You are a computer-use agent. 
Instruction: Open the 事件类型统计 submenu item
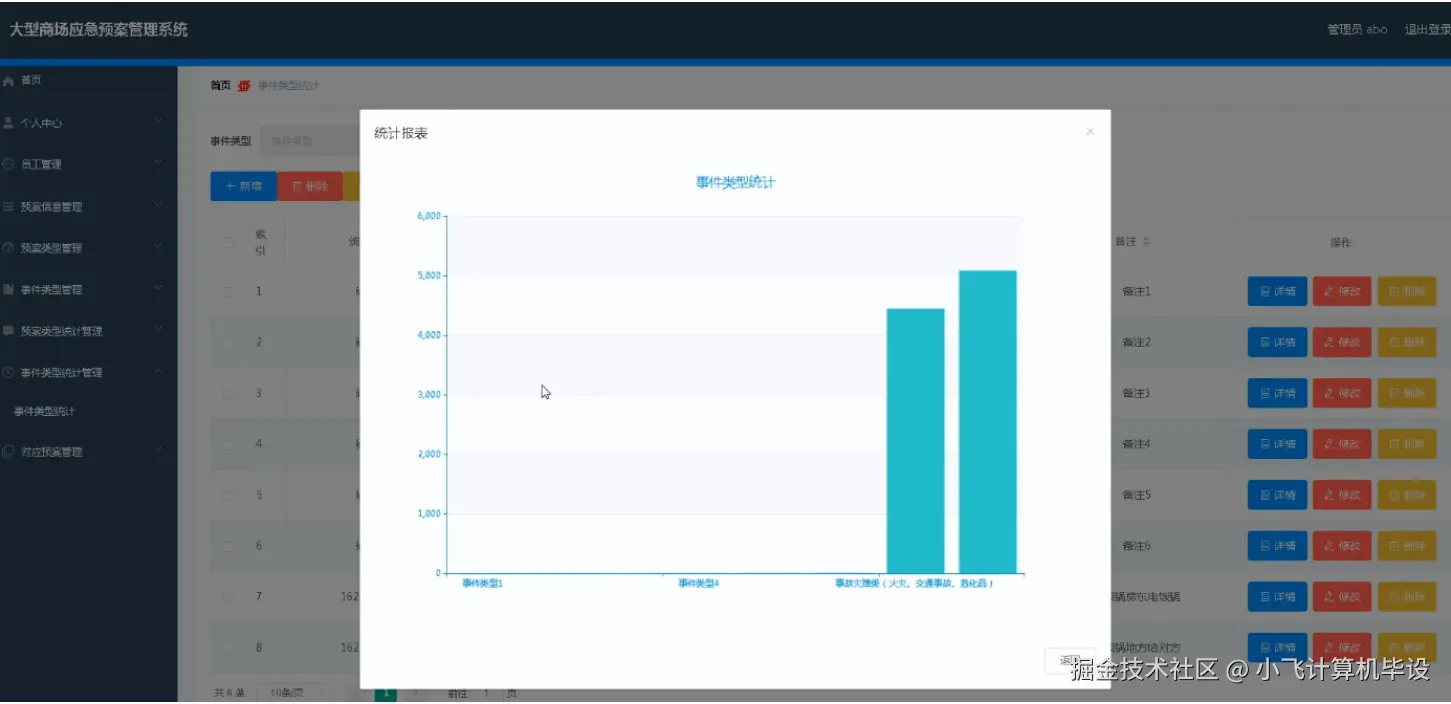tap(44, 411)
